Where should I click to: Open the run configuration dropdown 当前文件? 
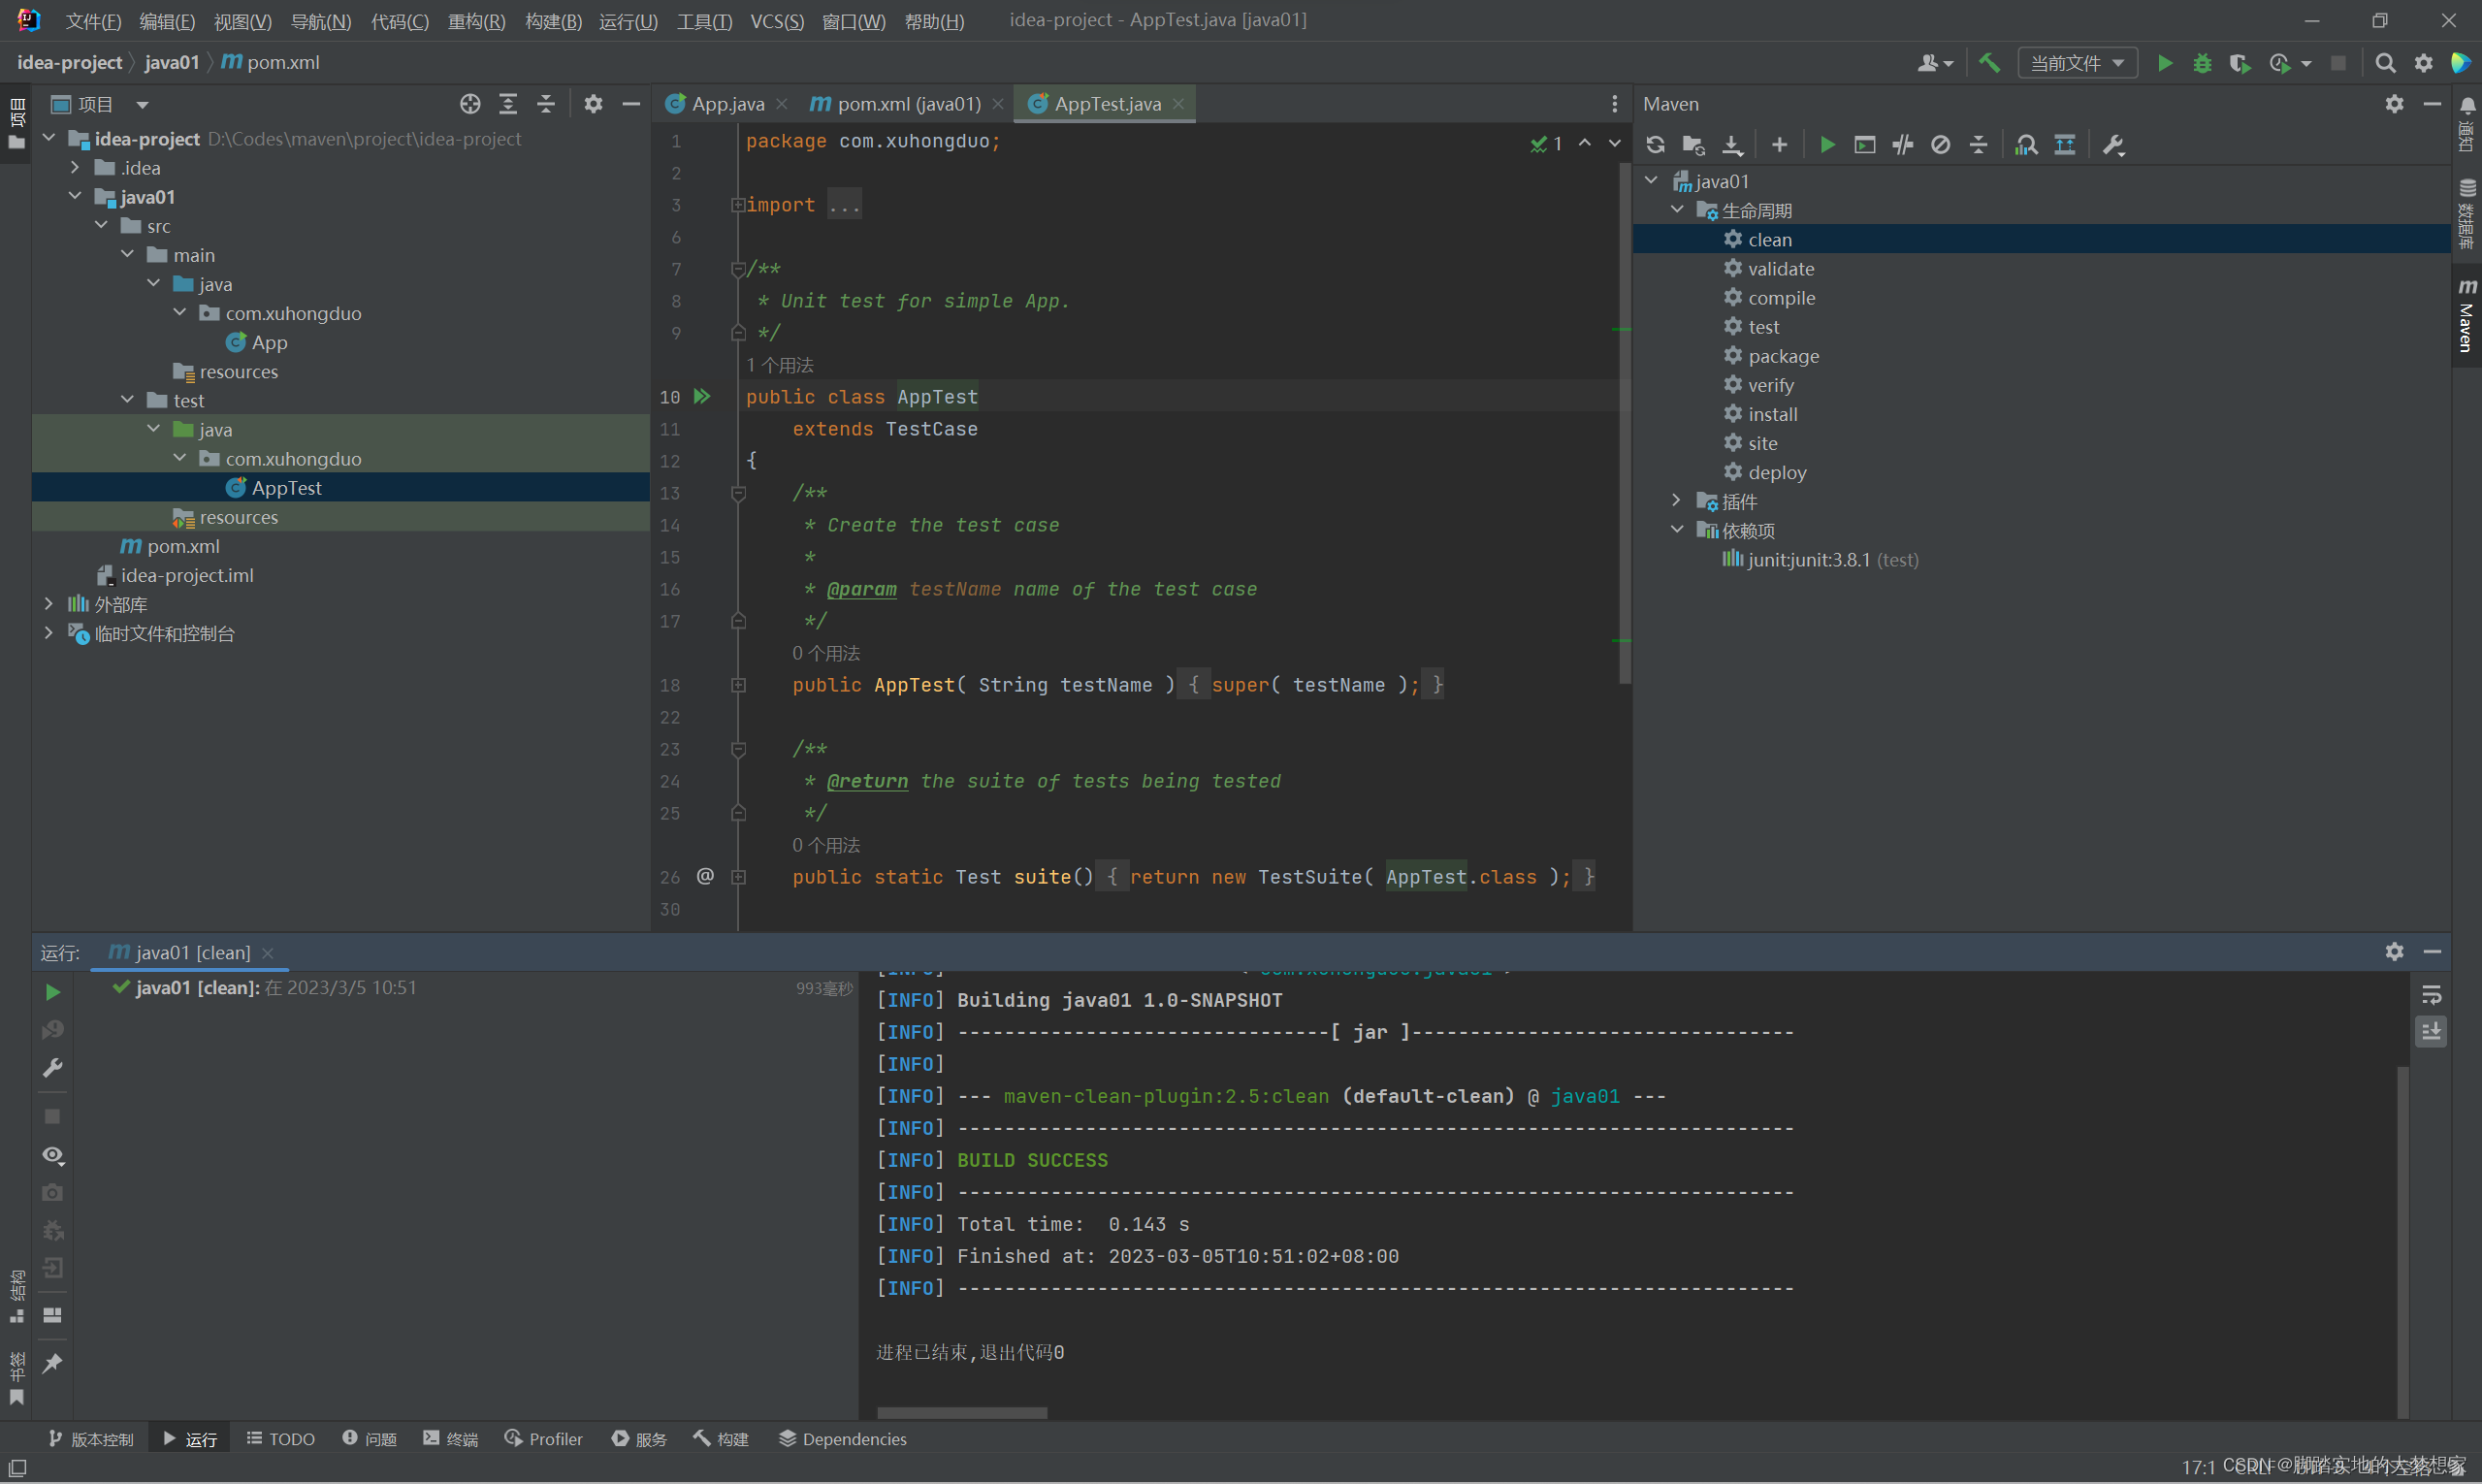(x=2077, y=63)
